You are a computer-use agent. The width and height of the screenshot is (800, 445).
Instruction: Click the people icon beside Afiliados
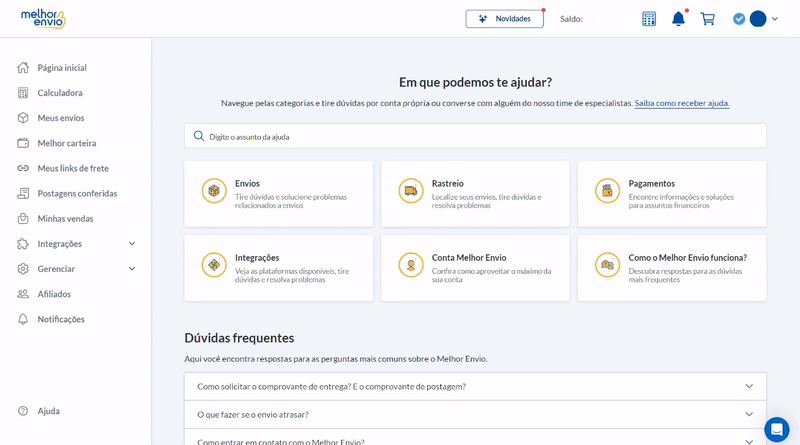[x=23, y=294]
